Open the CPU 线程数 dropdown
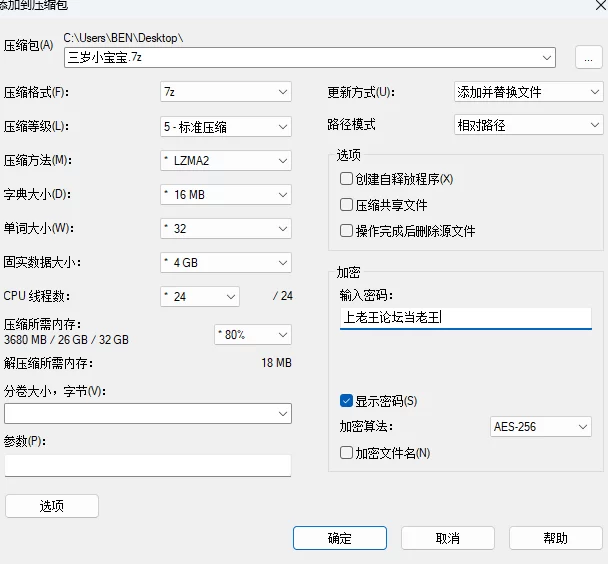This screenshot has height=564, width=608. (201, 296)
